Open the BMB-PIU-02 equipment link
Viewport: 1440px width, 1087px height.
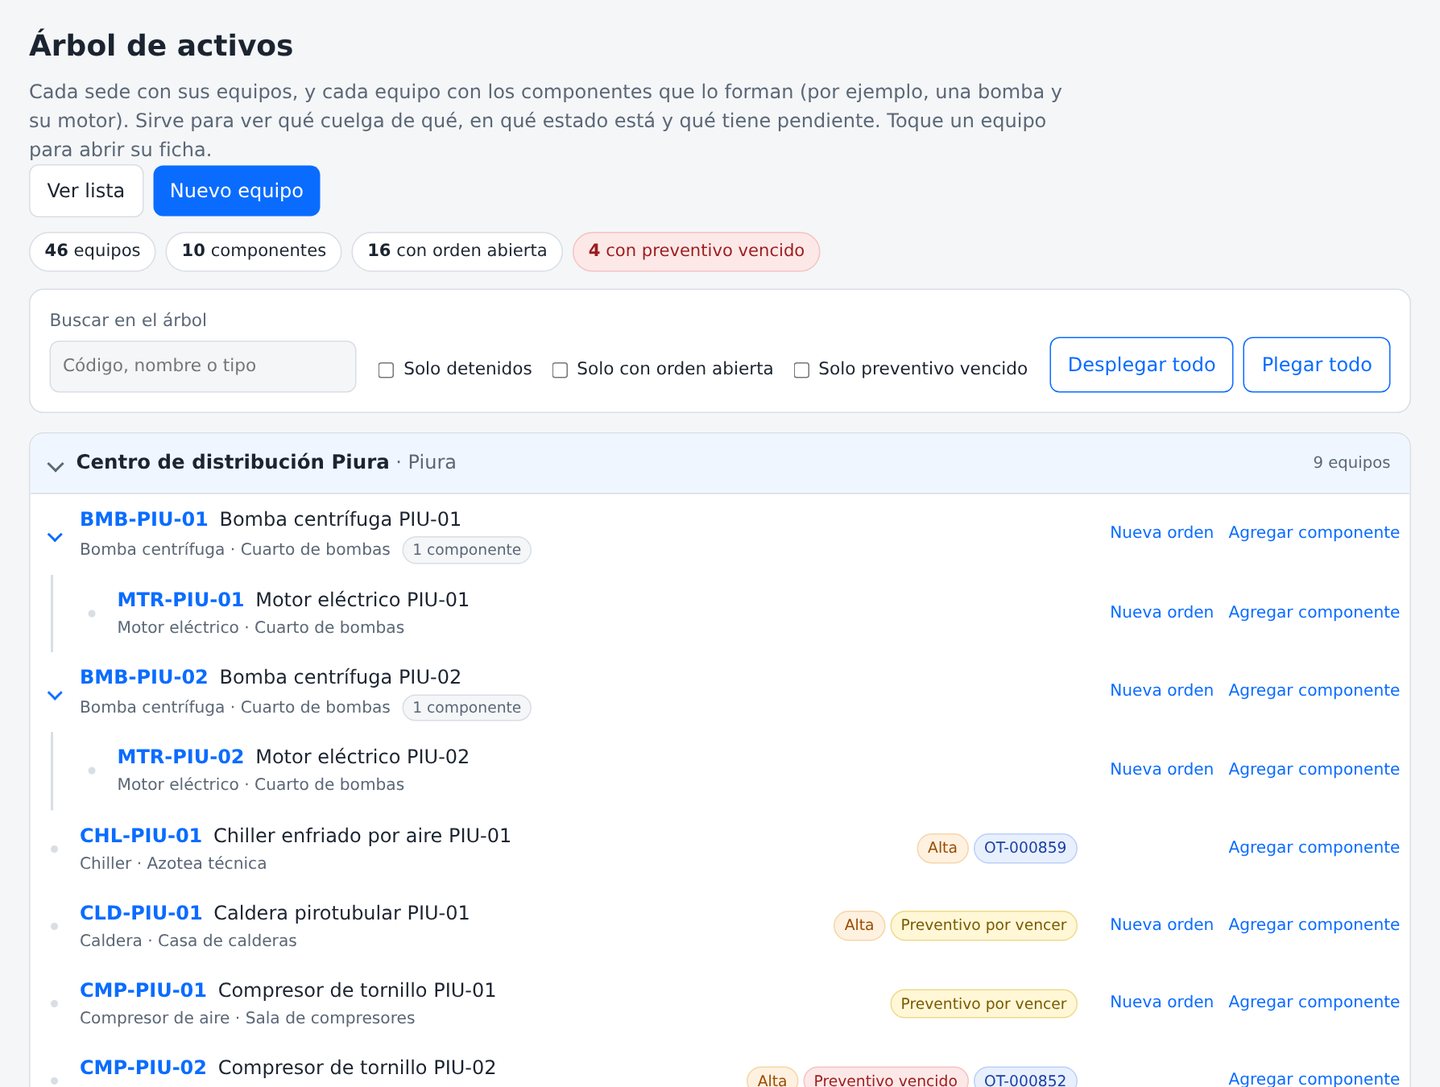point(144,677)
